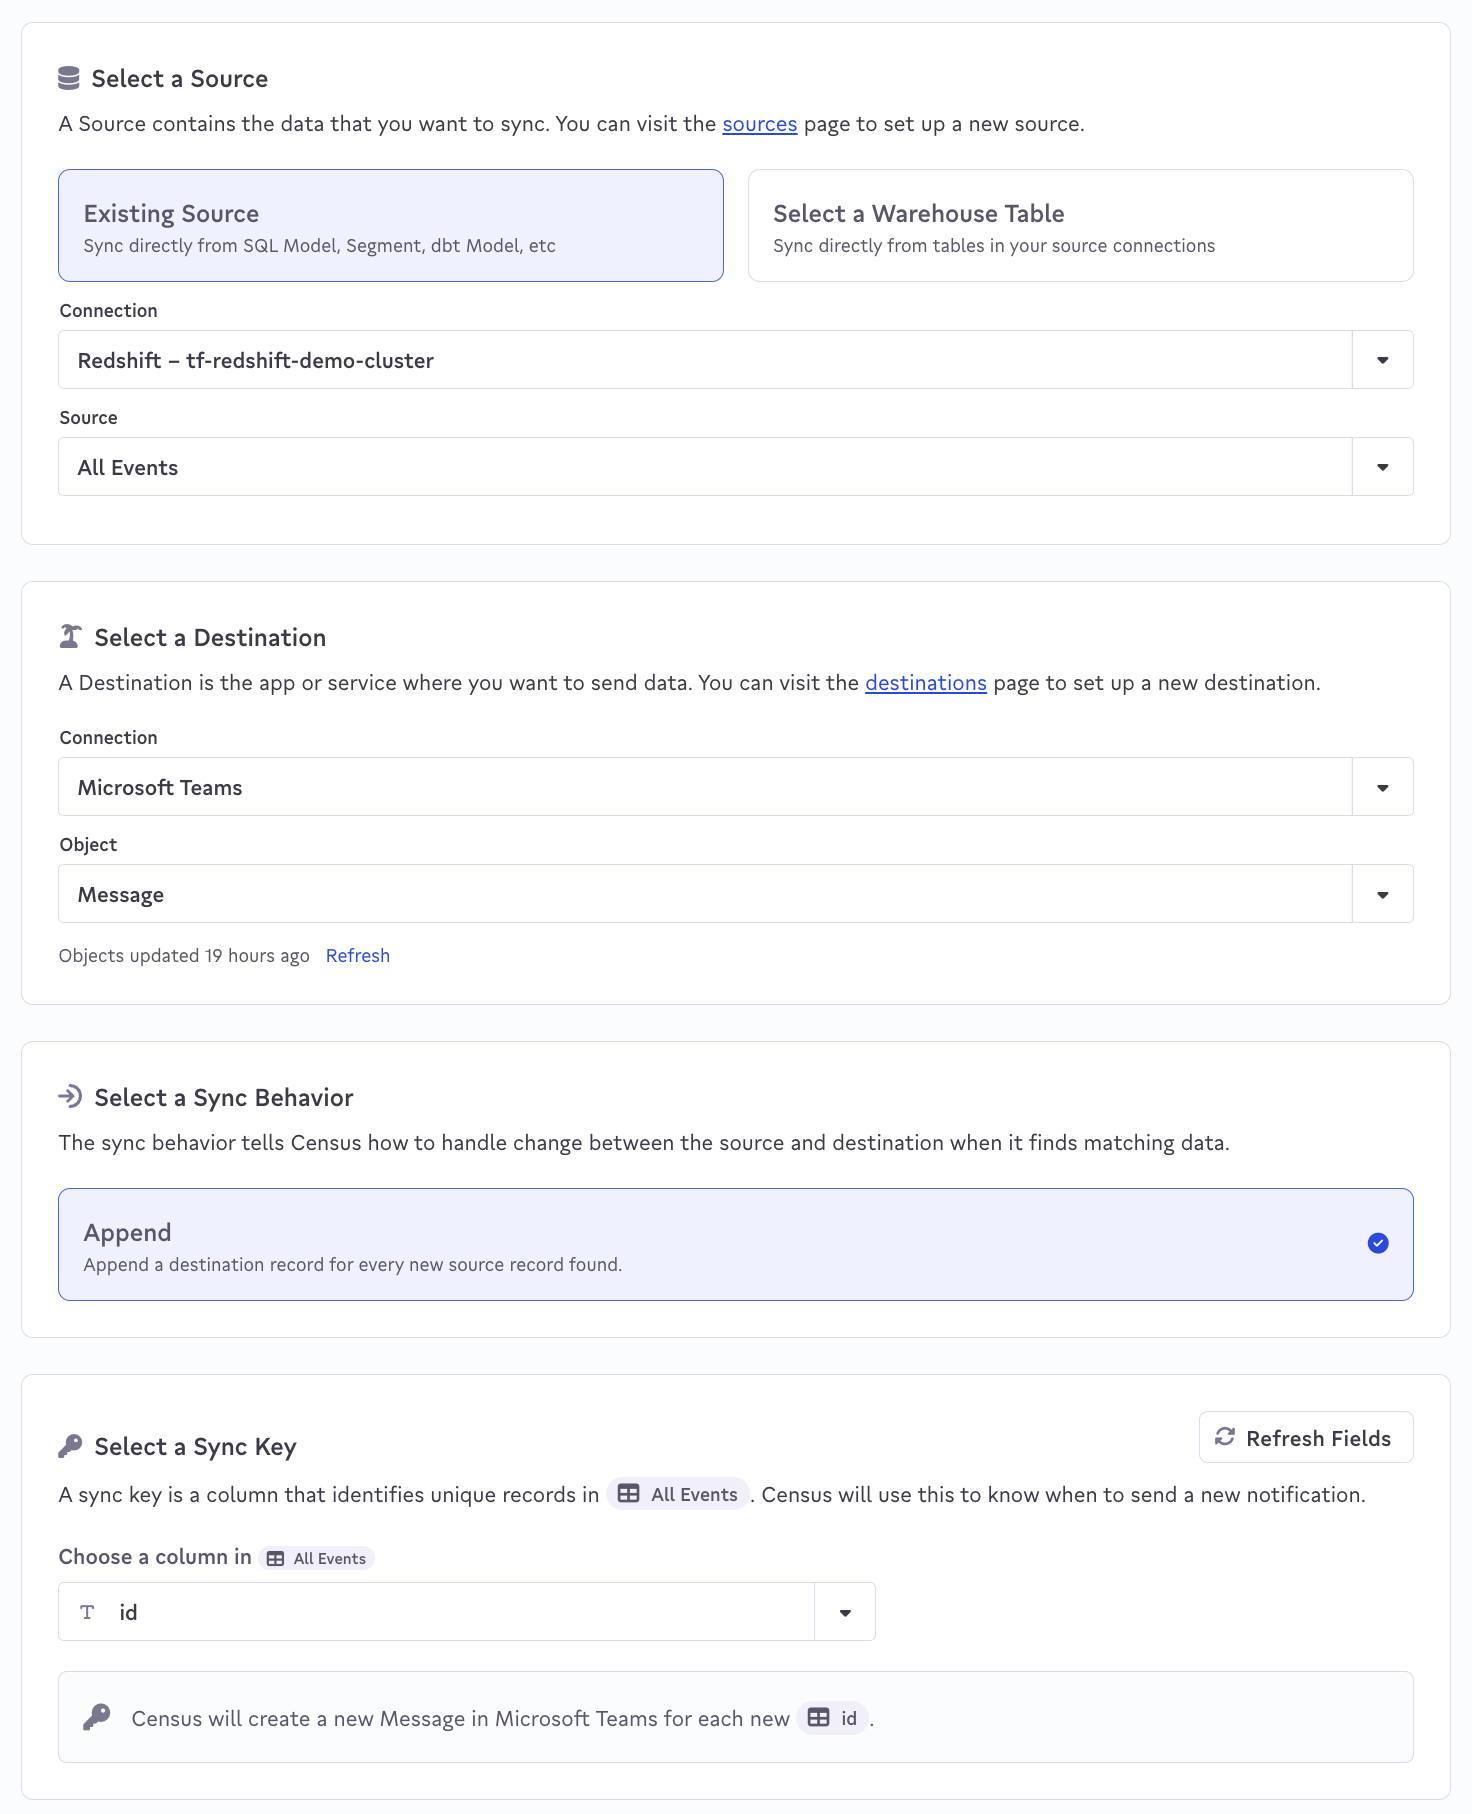Click Refresh next to Objects updated
Screen dimensions: 1472x1814
357,956
